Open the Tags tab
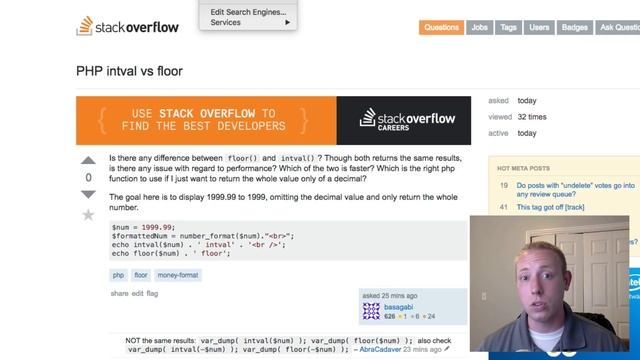This screenshot has height=360, width=640. 509,27
